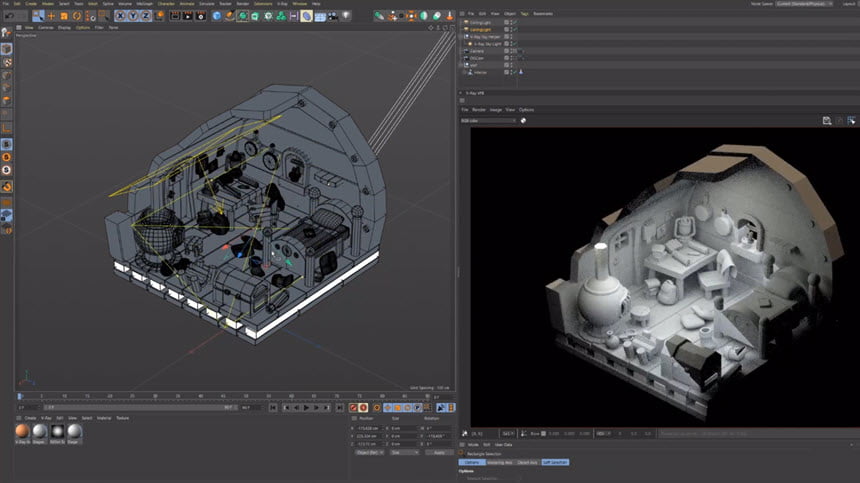Open the Render menu in the menu bar

pyautogui.click(x=242, y=3)
